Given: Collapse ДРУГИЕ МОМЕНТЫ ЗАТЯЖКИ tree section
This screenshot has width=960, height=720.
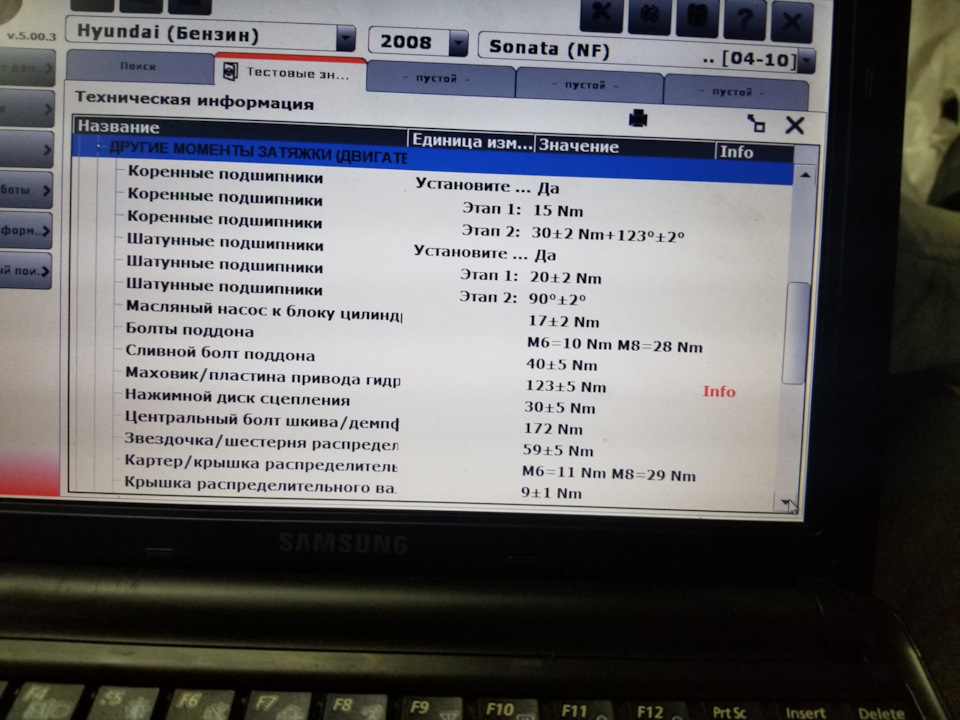Looking at the screenshot, I should 99,147.
